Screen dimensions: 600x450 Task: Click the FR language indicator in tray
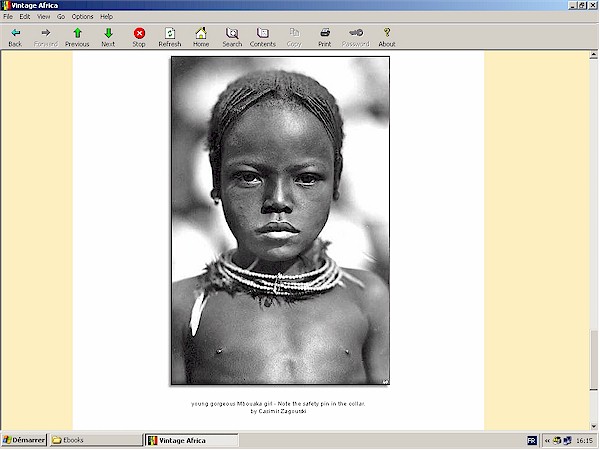tap(532, 440)
